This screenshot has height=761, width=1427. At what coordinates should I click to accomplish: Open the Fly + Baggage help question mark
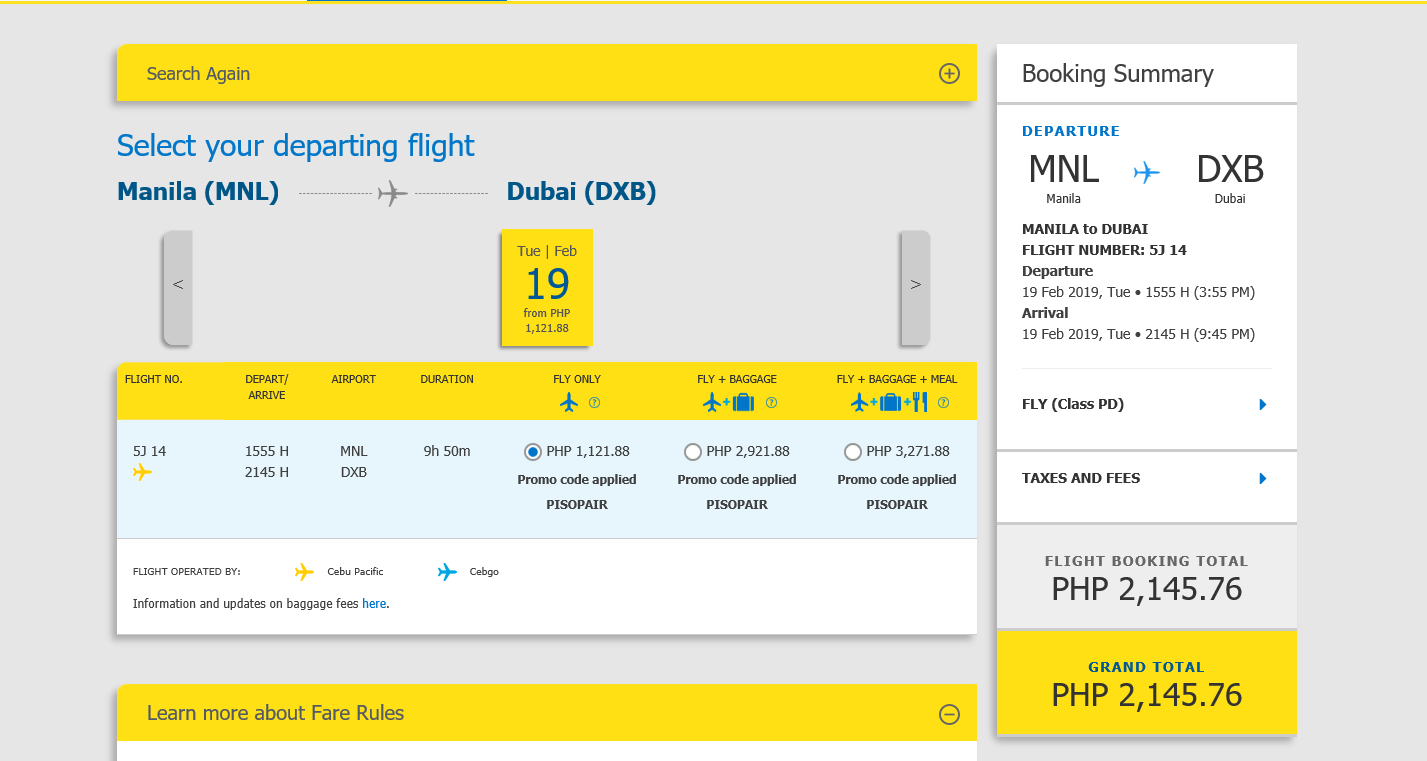coord(771,403)
